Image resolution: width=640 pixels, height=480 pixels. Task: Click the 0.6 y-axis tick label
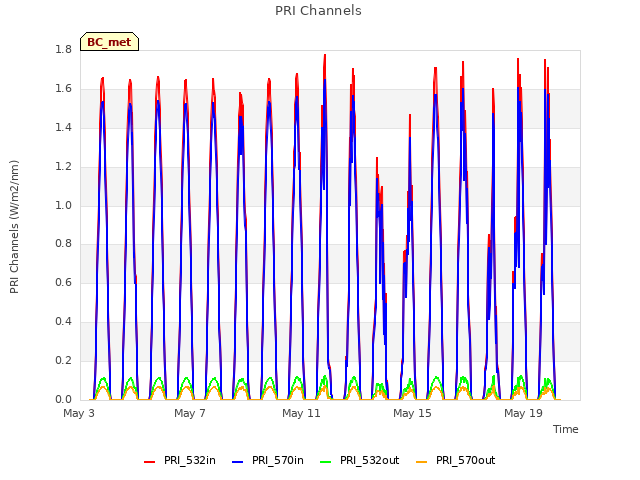(63, 282)
